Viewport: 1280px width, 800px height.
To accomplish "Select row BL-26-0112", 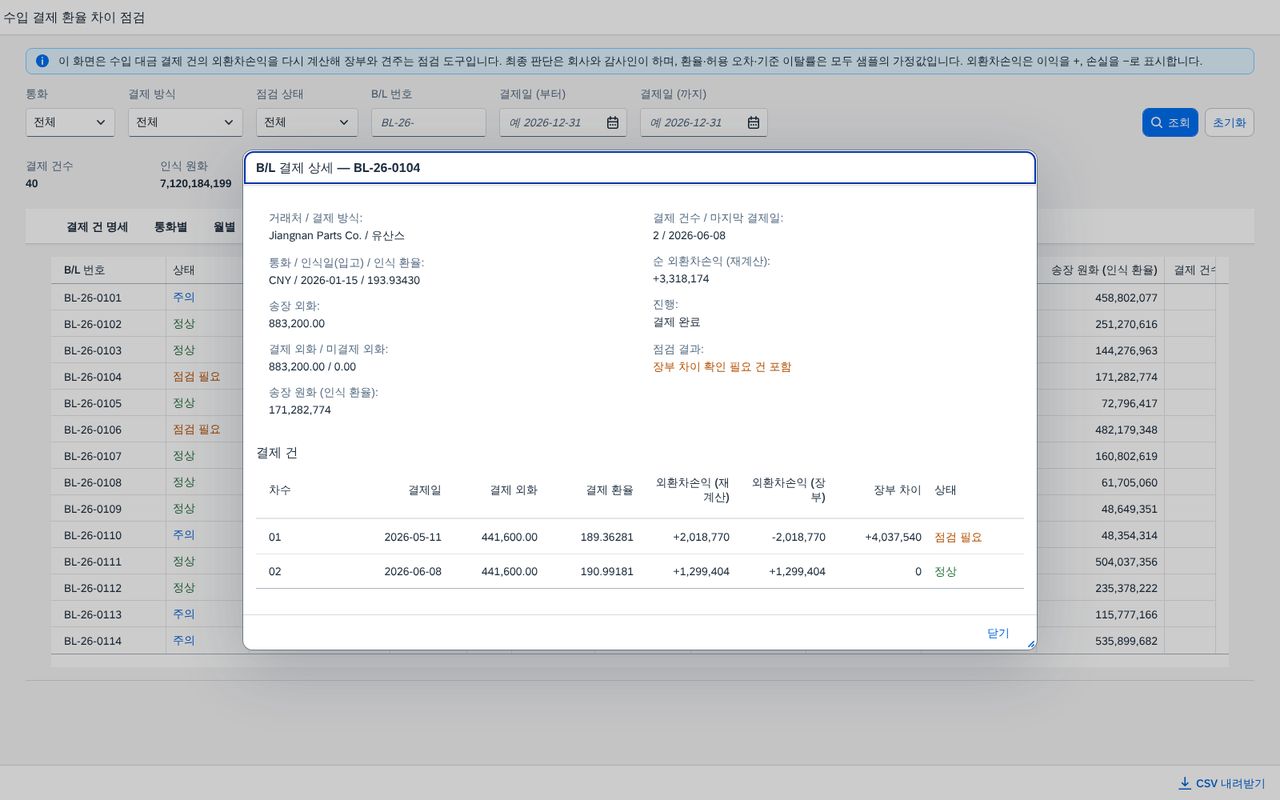I will click(633, 587).
